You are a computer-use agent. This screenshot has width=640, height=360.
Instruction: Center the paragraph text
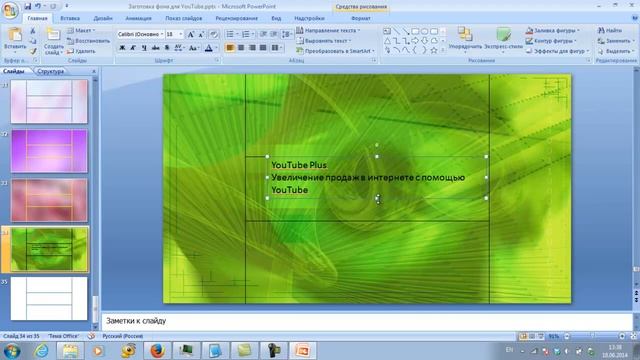coord(241,48)
